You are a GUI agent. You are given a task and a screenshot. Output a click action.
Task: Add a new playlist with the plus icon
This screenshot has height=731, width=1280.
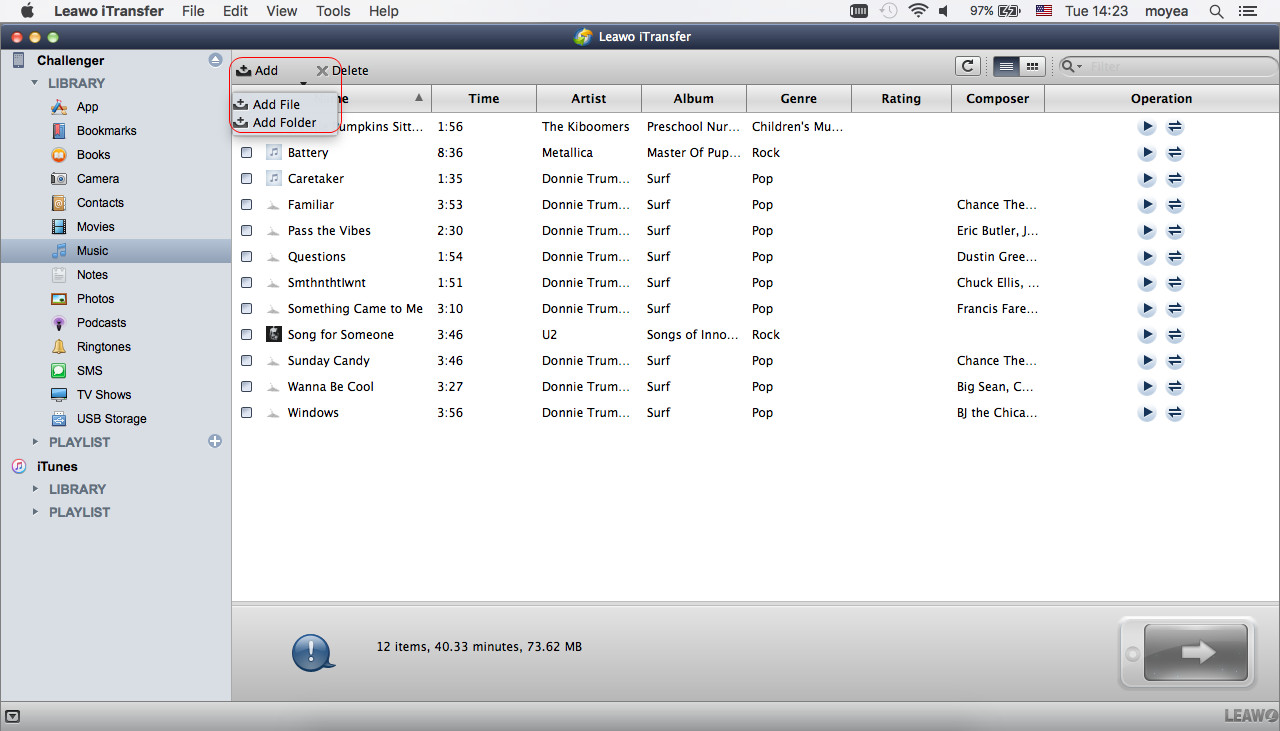click(x=215, y=441)
